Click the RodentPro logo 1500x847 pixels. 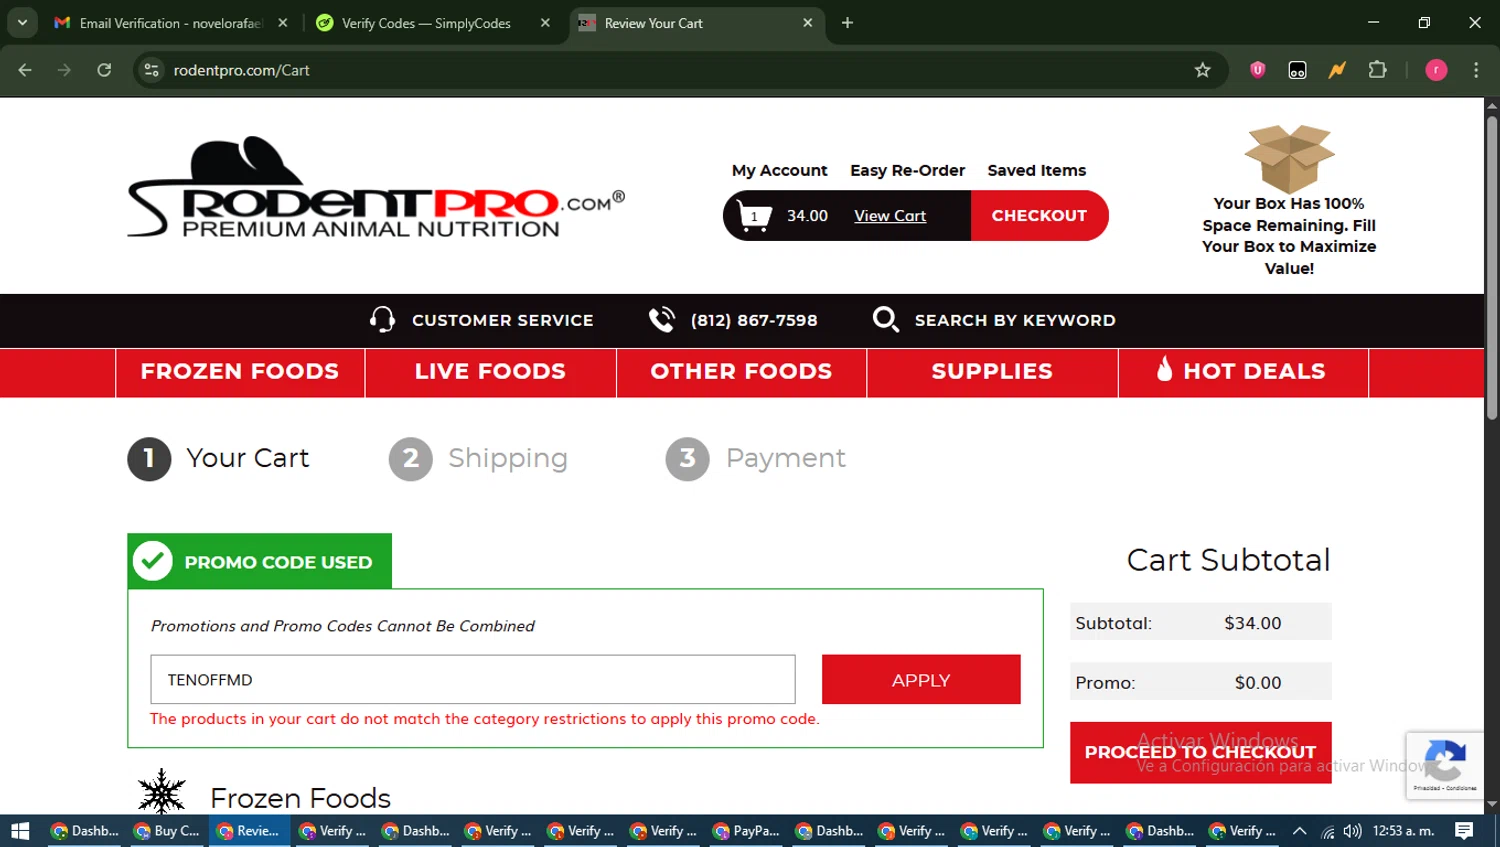(x=376, y=188)
